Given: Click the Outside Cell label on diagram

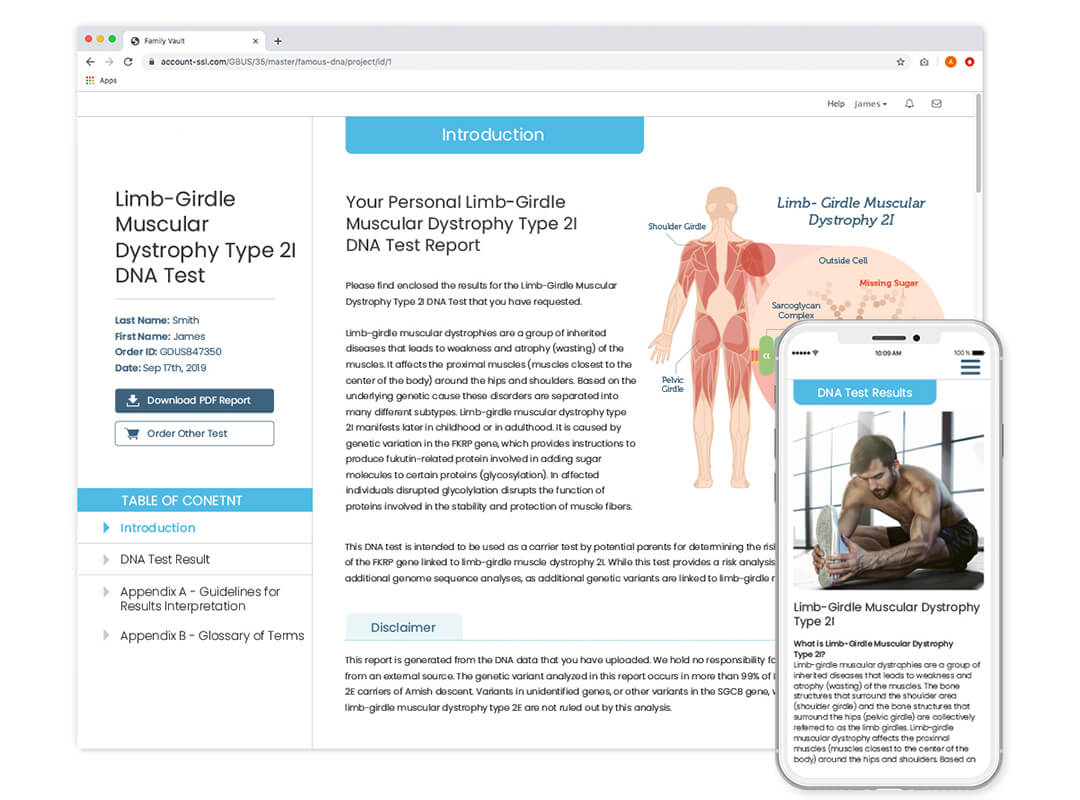Looking at the screenshot, I should click(843, 260).
